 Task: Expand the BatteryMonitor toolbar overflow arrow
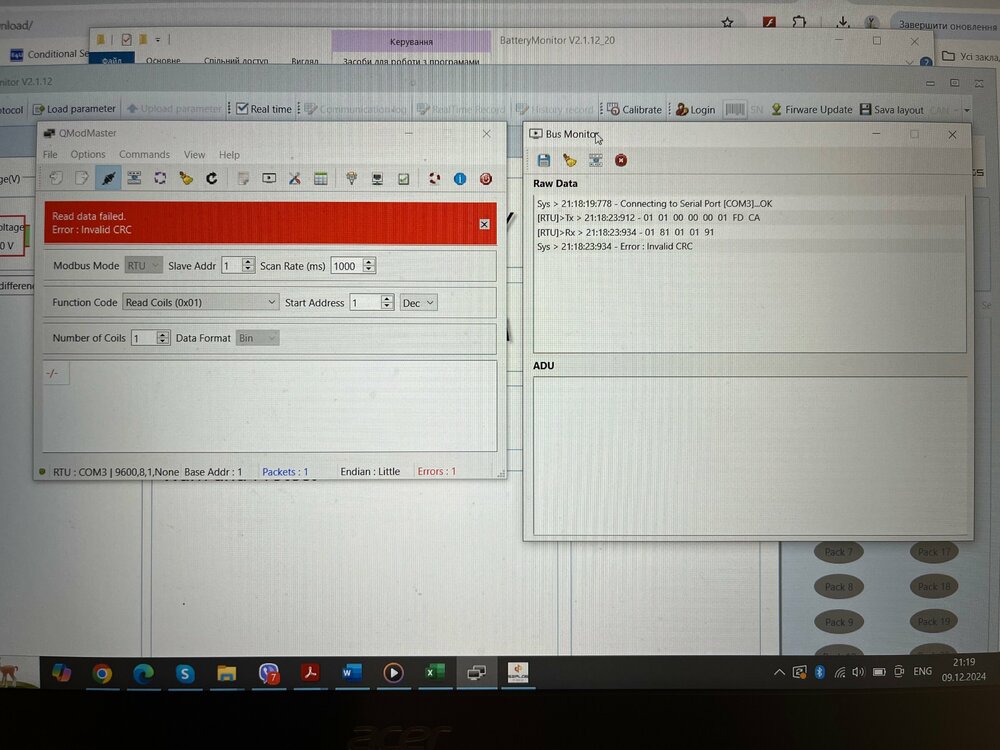click(x=967, y=110)
